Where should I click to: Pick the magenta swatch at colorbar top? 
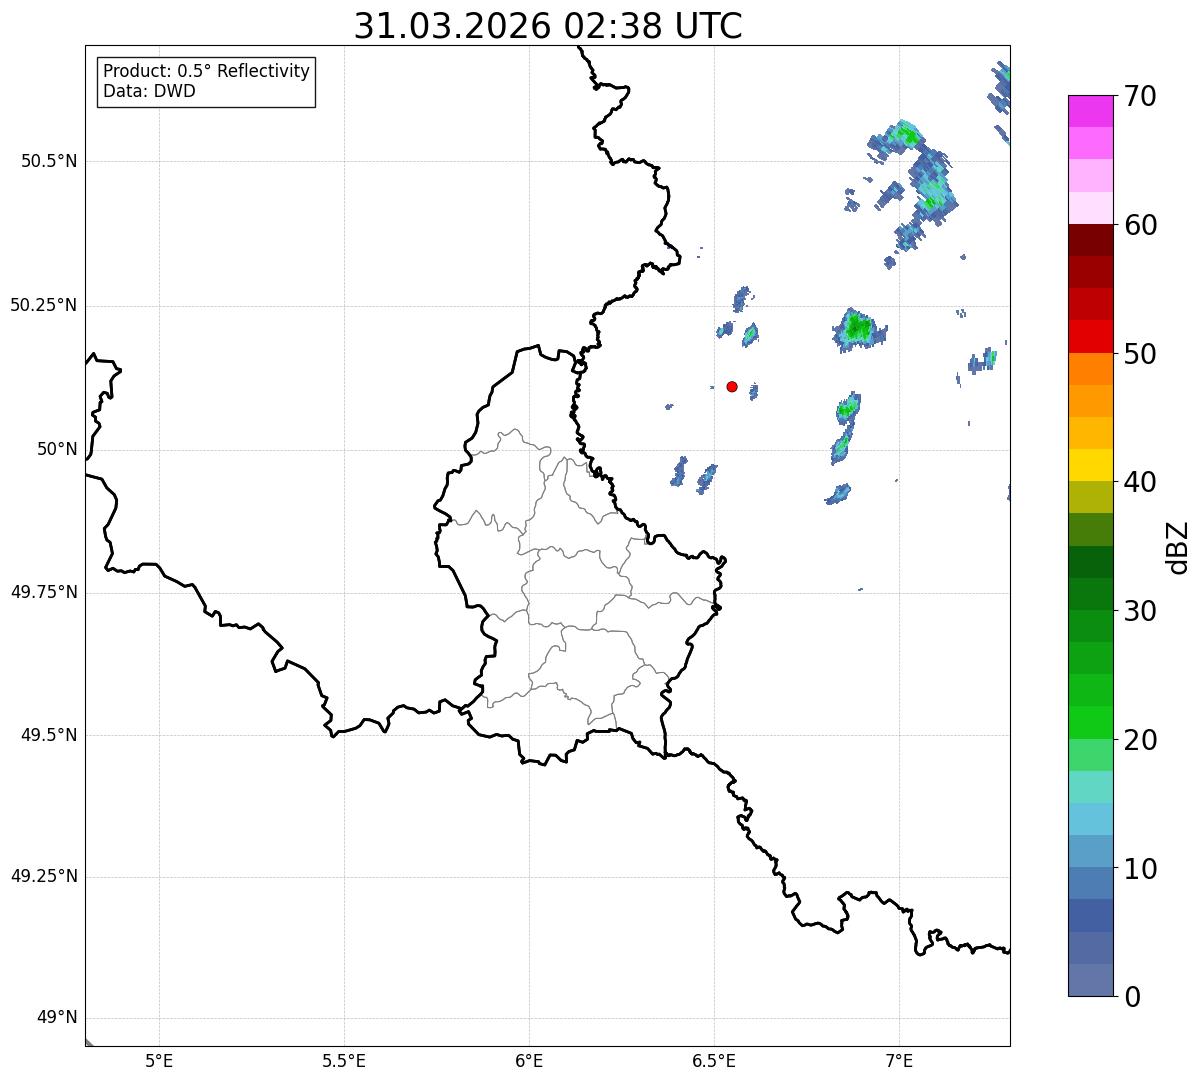[1090, 111]
